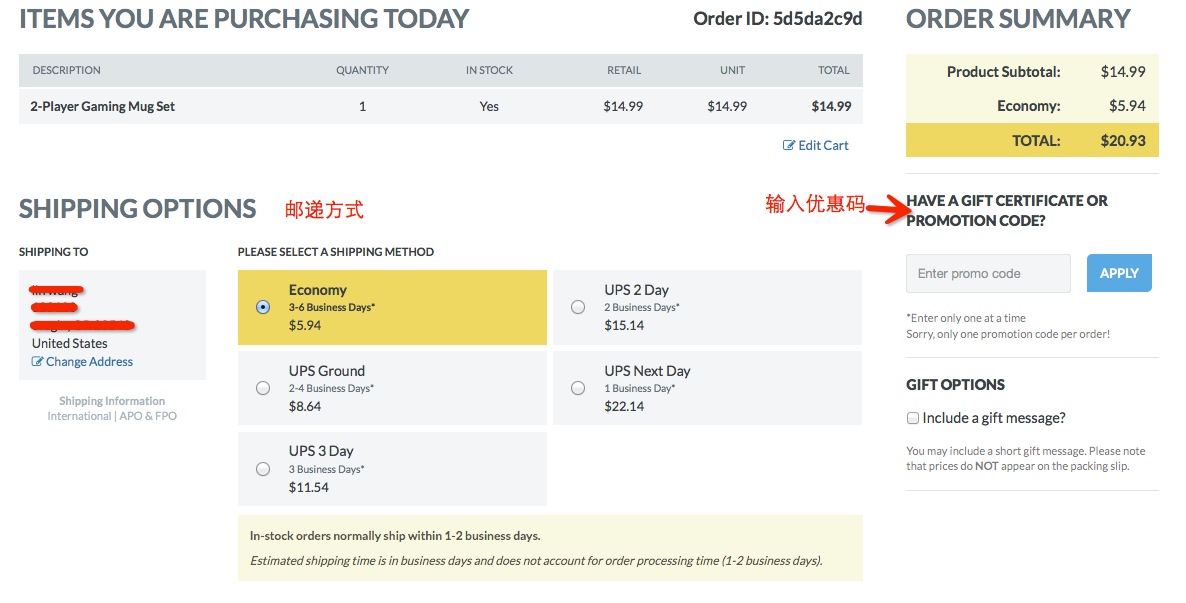
Task: Click the Order ID 5d5da2c9d text
Action: tap(778, 19)
